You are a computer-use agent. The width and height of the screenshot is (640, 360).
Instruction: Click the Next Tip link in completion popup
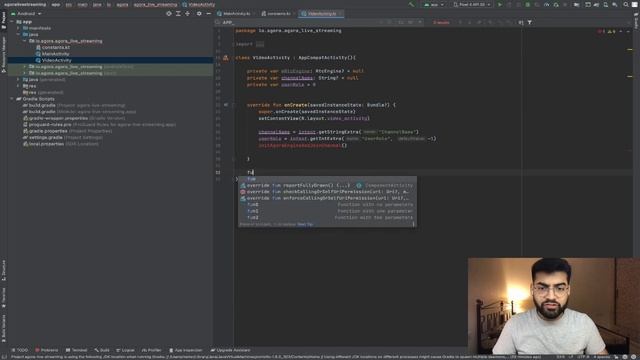305,224
